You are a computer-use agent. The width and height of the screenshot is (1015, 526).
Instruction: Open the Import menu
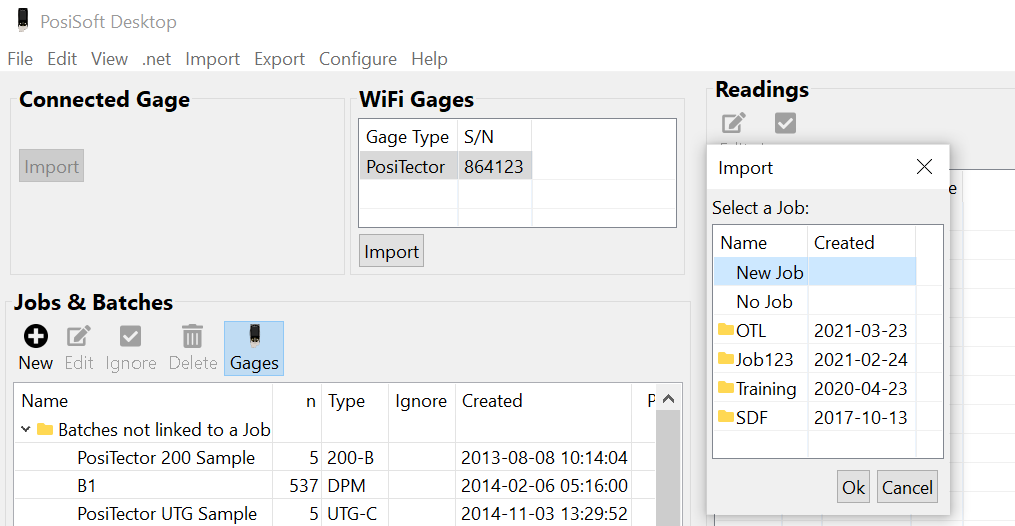[x=212, y=59]
